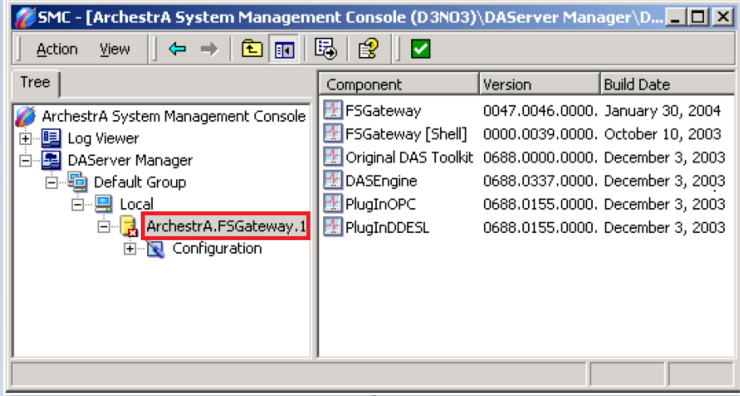740x396 pixels.
Task: Click the FSGateway component row icon
Action: (333, 110)
